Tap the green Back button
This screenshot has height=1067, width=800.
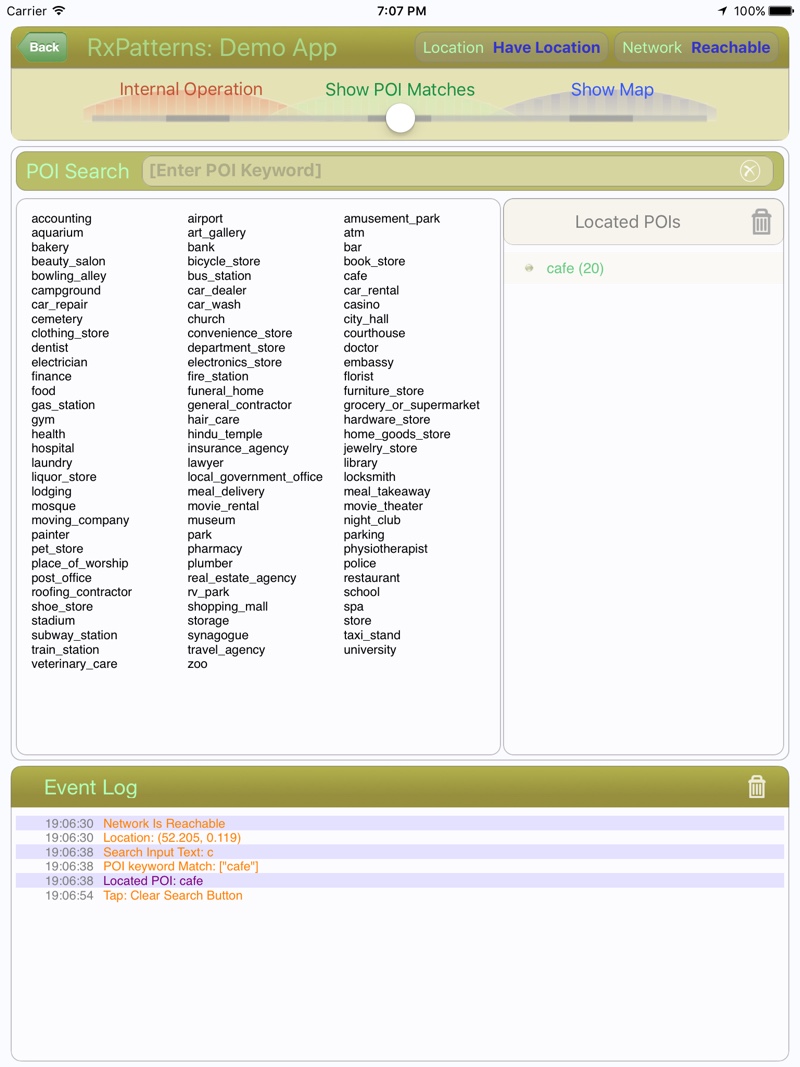point(43,48)
